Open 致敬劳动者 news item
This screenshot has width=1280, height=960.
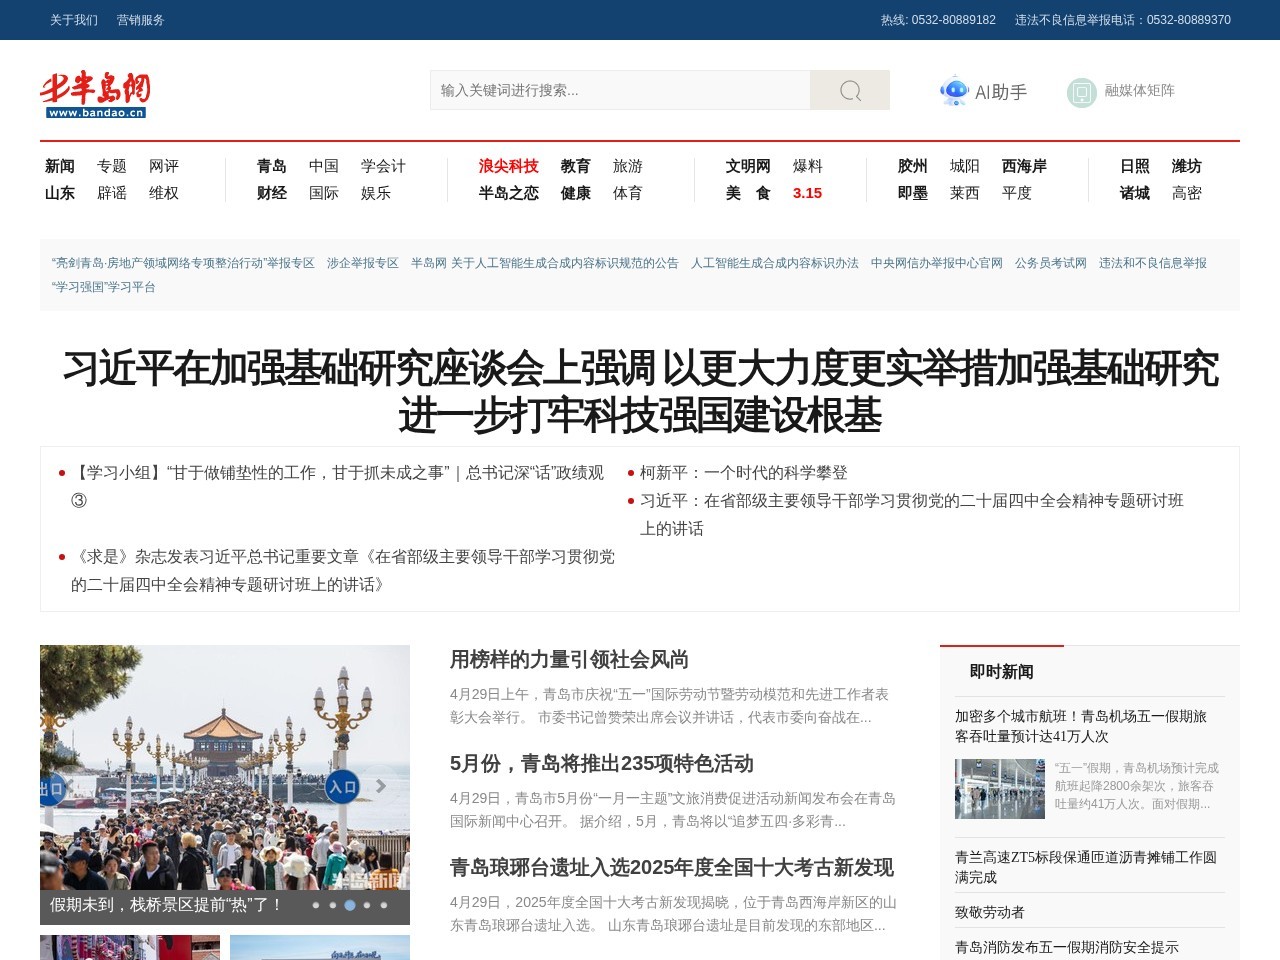pyautogui.click(x=990, y=912)
